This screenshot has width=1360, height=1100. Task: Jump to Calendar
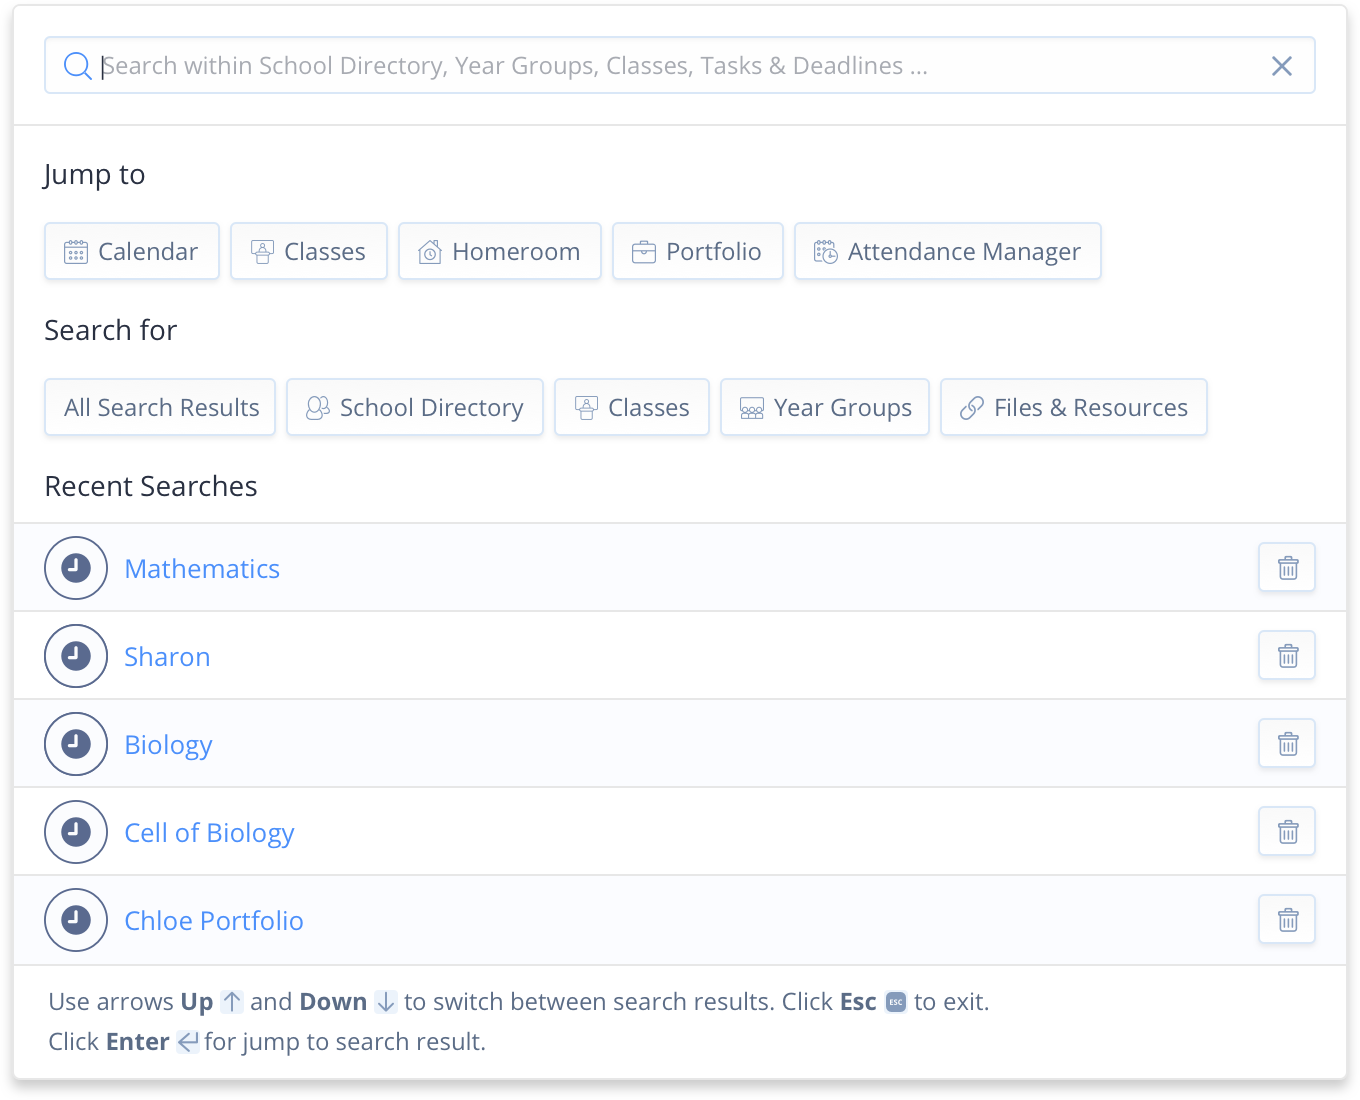(132, 252)
